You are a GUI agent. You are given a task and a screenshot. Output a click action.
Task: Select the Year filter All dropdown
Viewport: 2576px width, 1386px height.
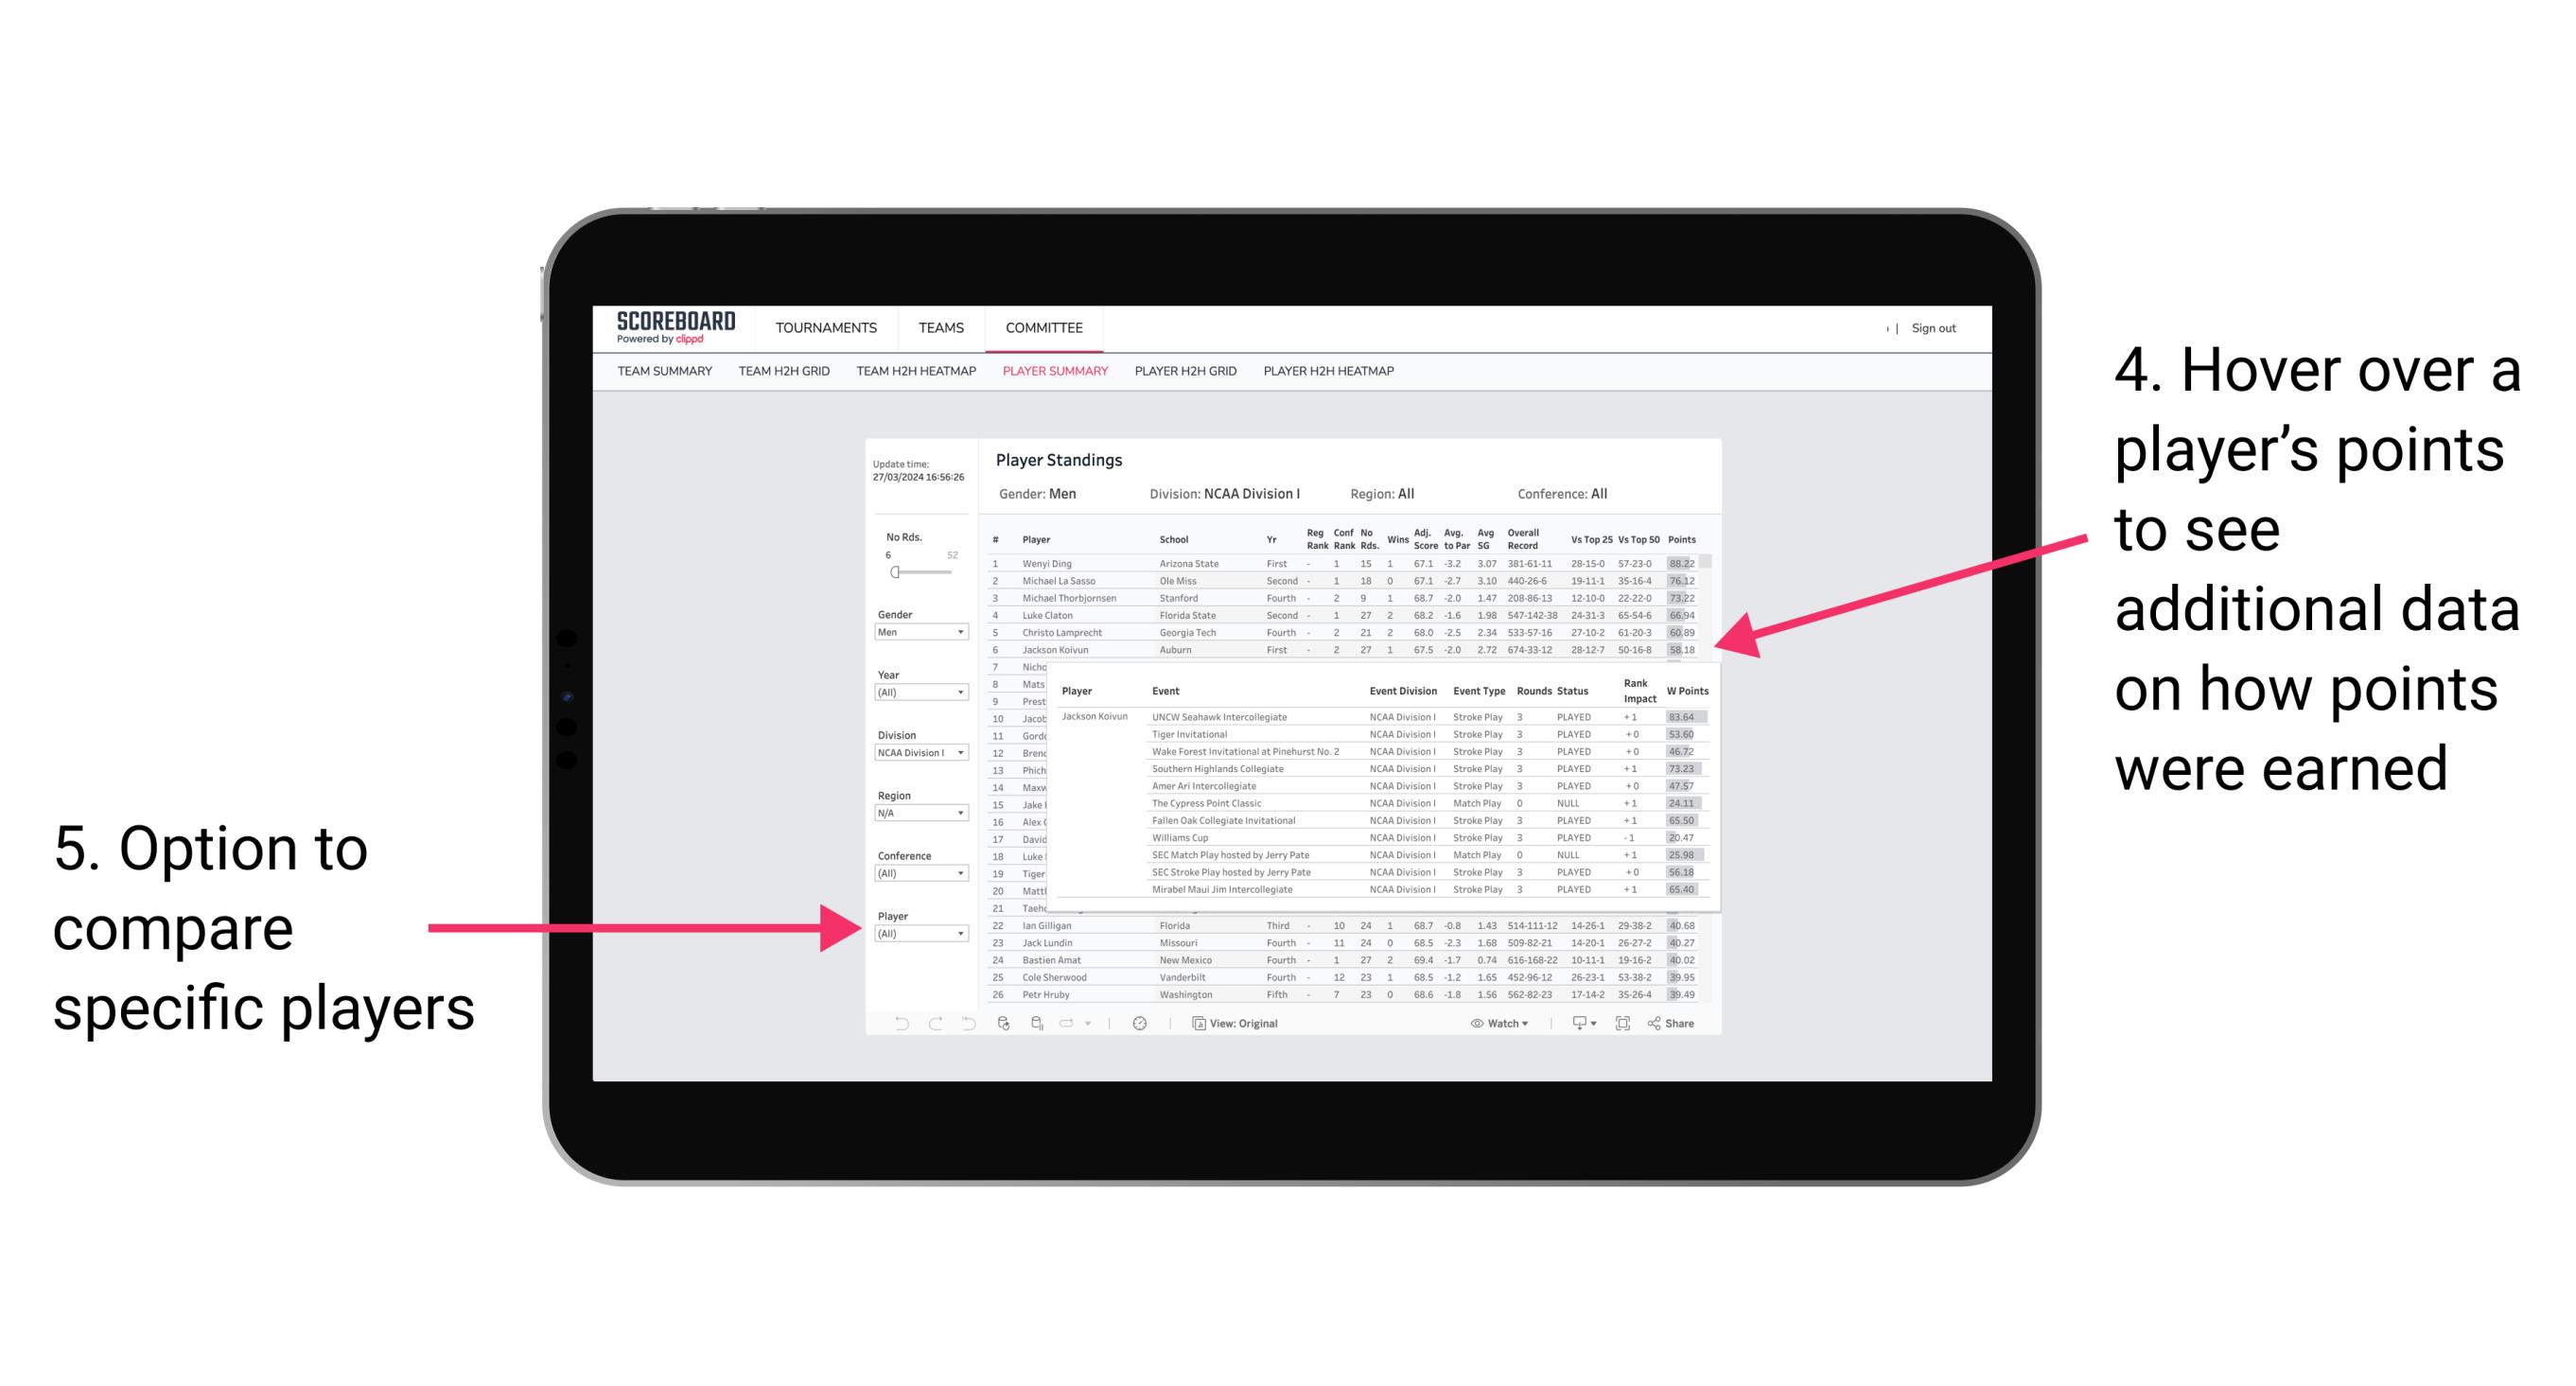coord(921,692)
